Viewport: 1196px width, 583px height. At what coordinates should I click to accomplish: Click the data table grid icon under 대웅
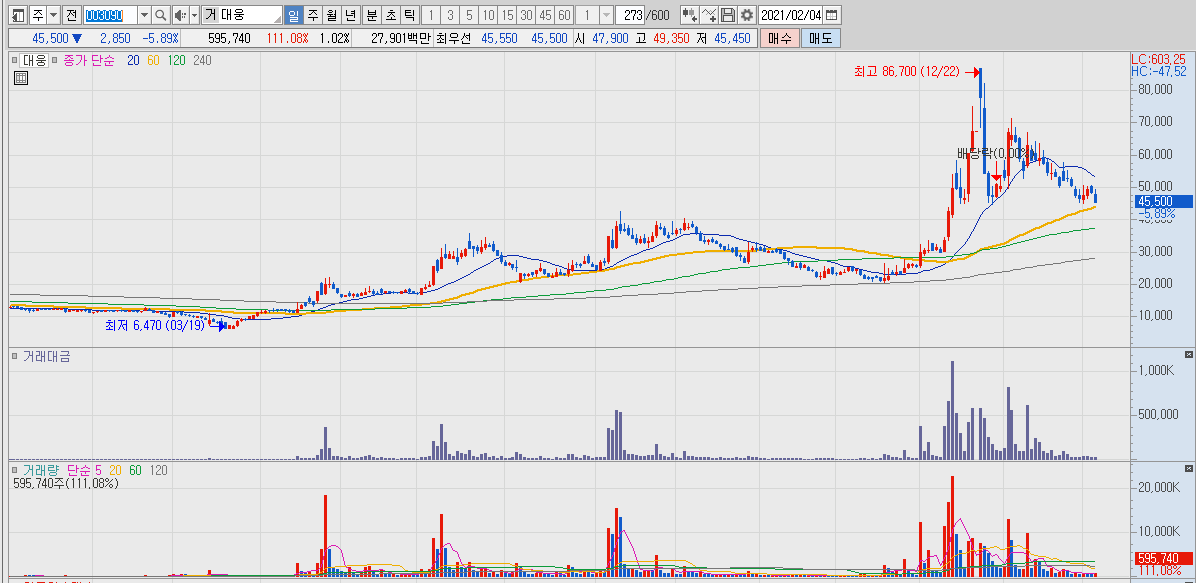[x=21, y=78]
